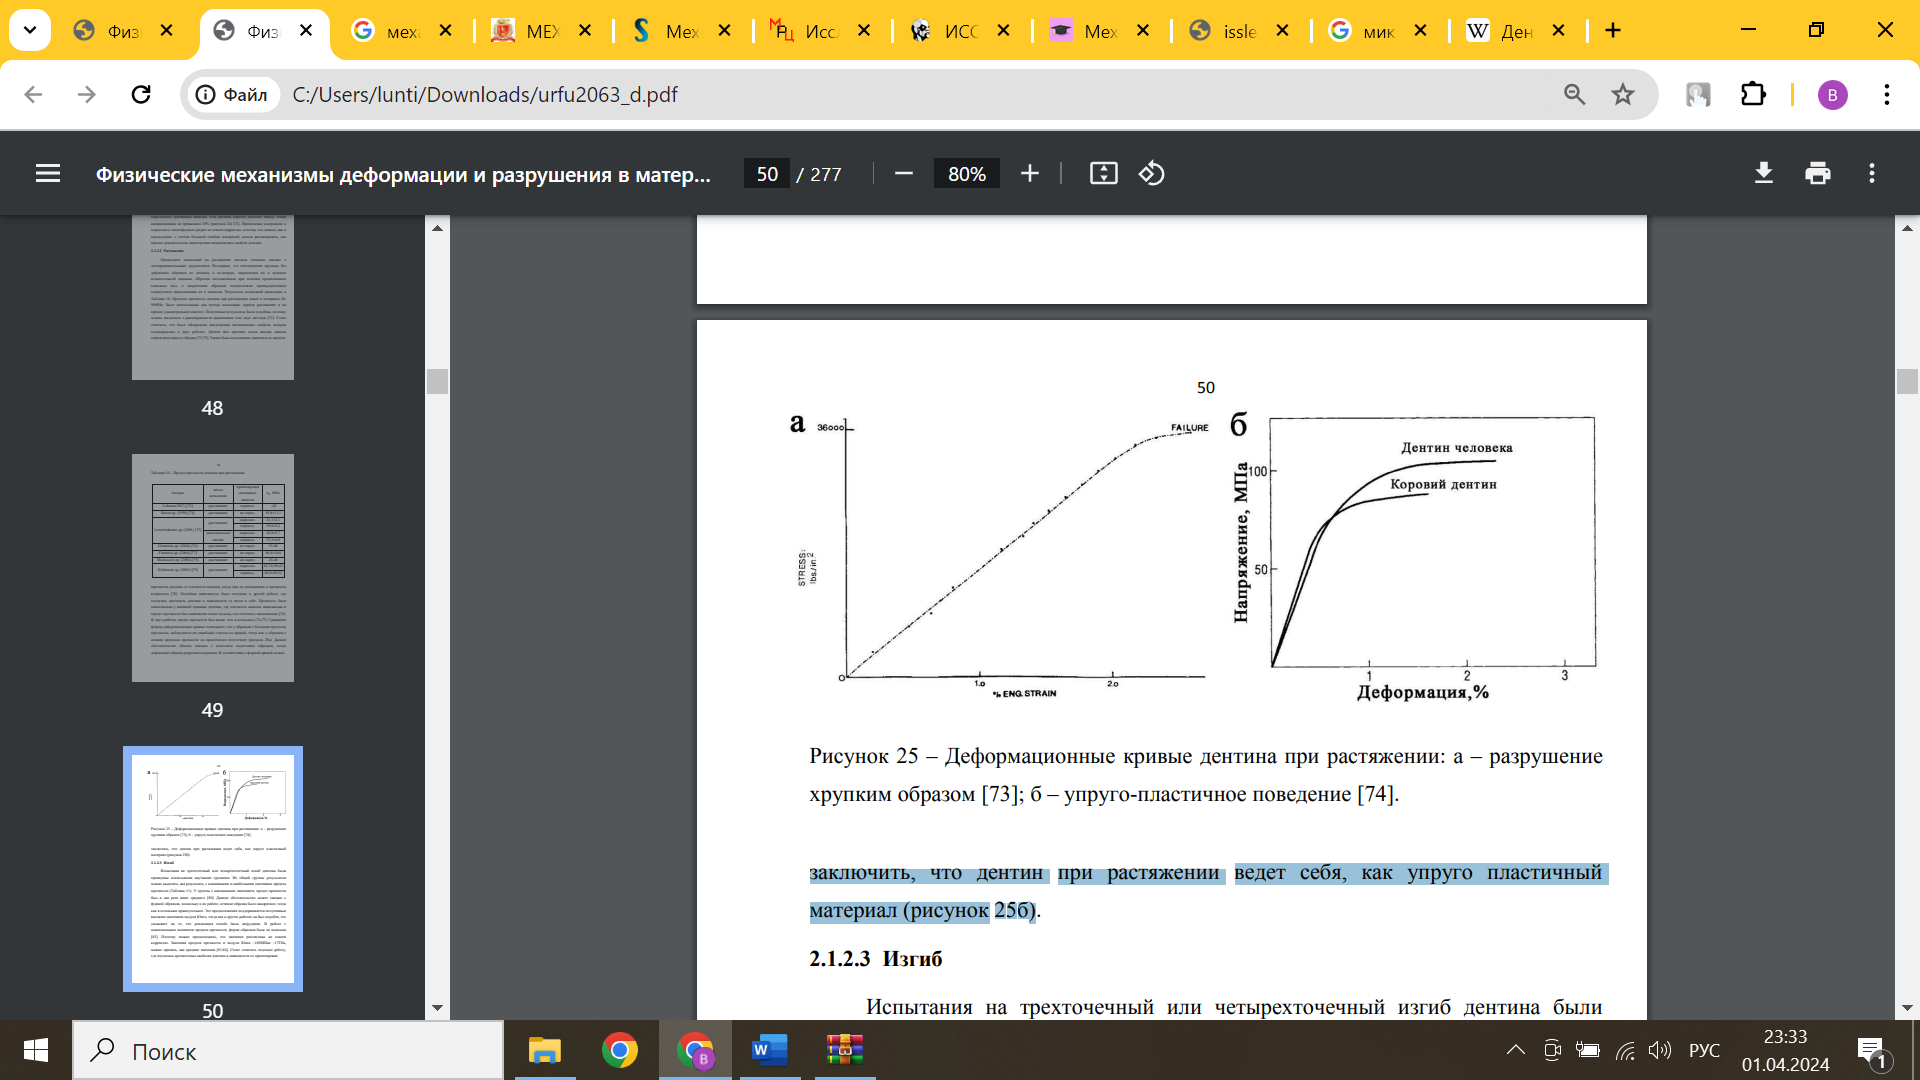Open the Windows Start menu
The image size is (1920, 1080).
click(x=36, y=1050)
